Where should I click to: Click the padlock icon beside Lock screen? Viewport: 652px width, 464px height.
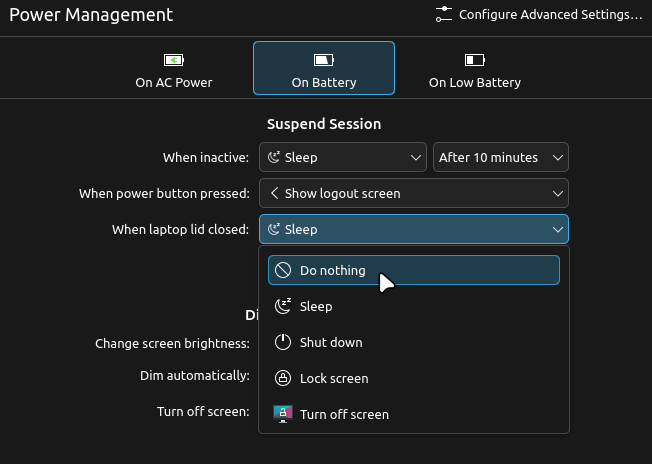[283, 378]
